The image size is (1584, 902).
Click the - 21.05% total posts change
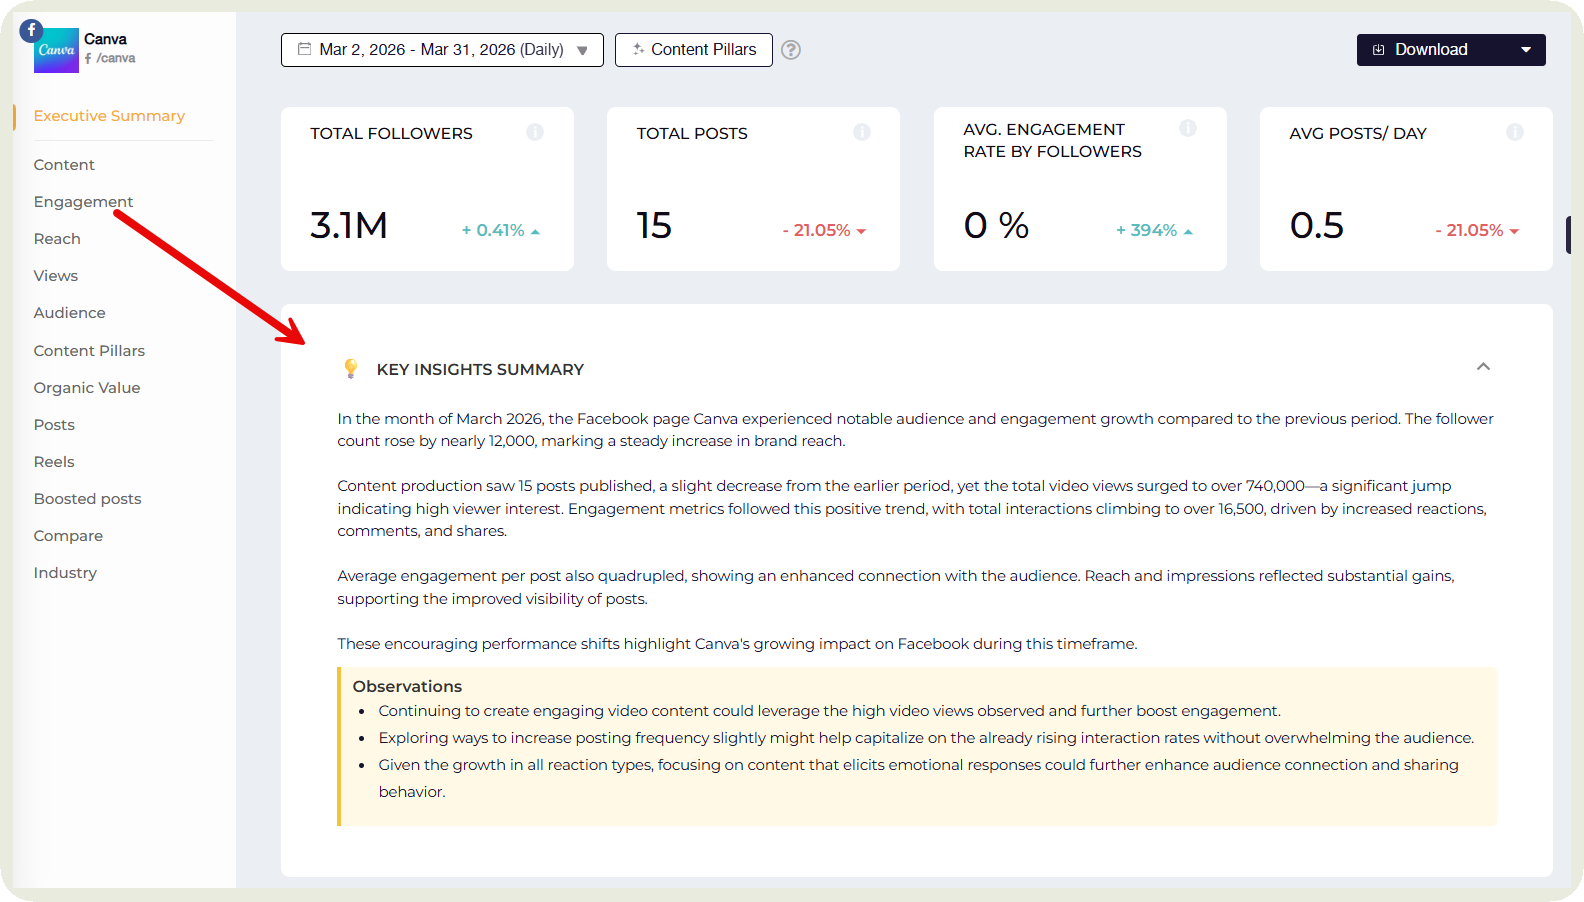(x=824, y=231)
